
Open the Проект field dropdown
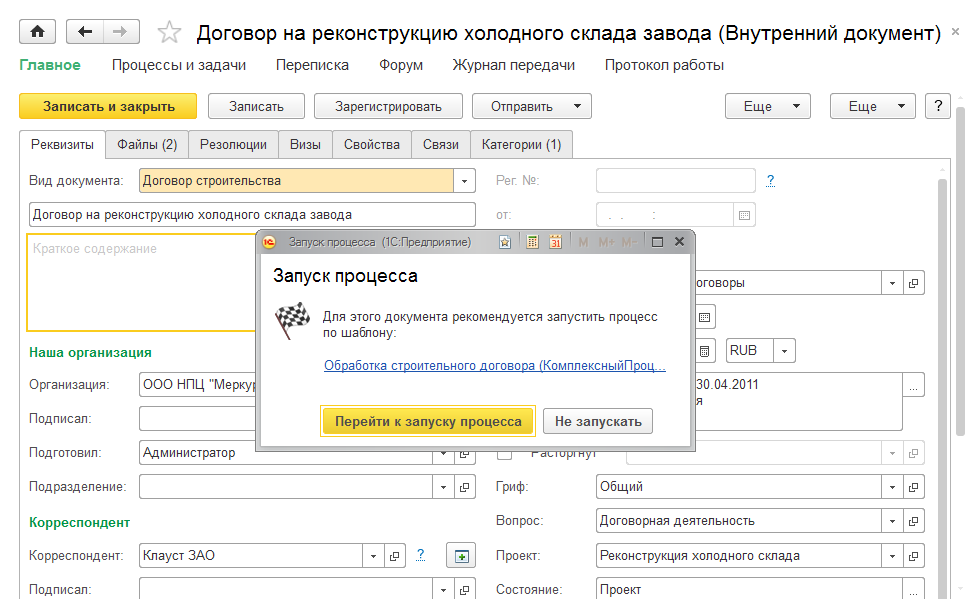pyautogui.click(x=893, y=556)
